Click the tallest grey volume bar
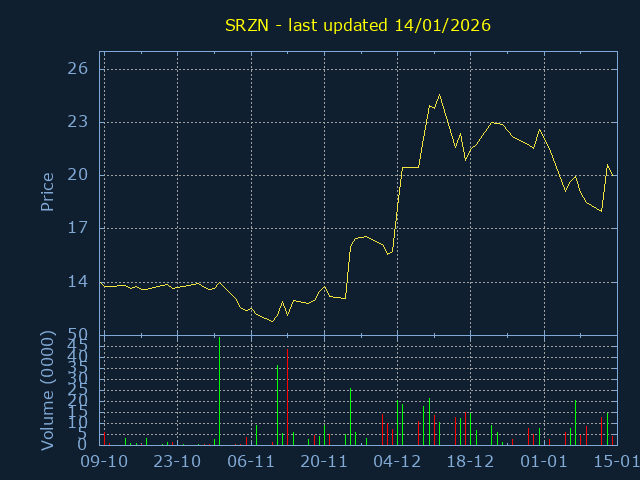 click(219, 391)
